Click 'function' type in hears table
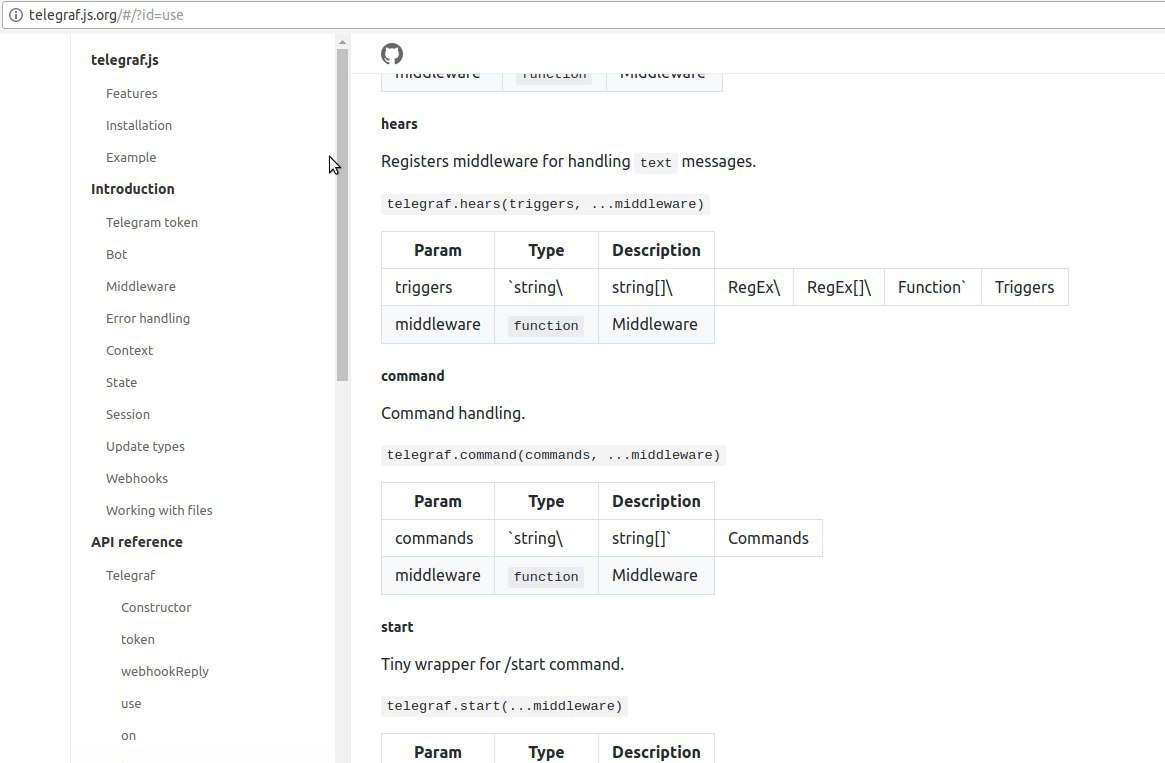This screenshot has width=1165, height=763. click(x=546, y=325)
